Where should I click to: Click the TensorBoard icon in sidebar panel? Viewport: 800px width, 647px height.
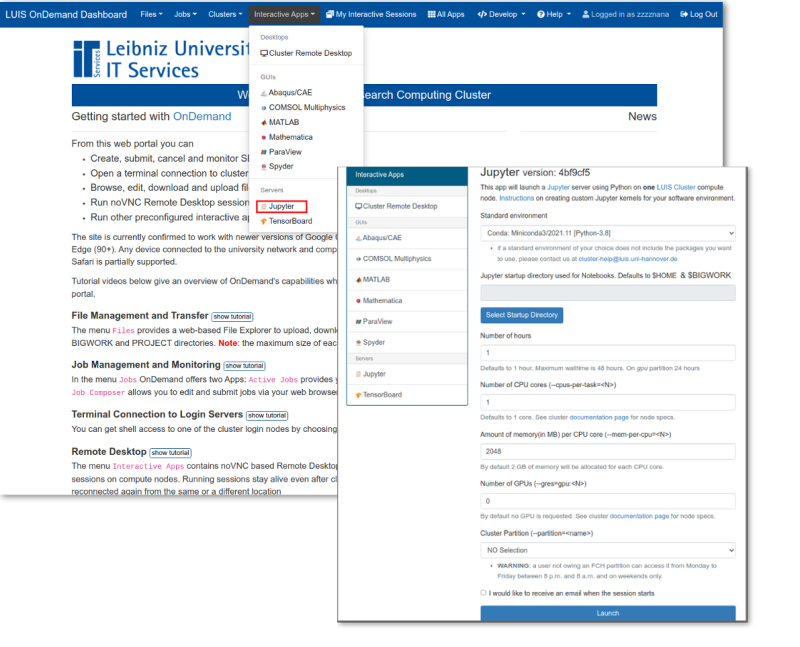(x=359, y=395)
